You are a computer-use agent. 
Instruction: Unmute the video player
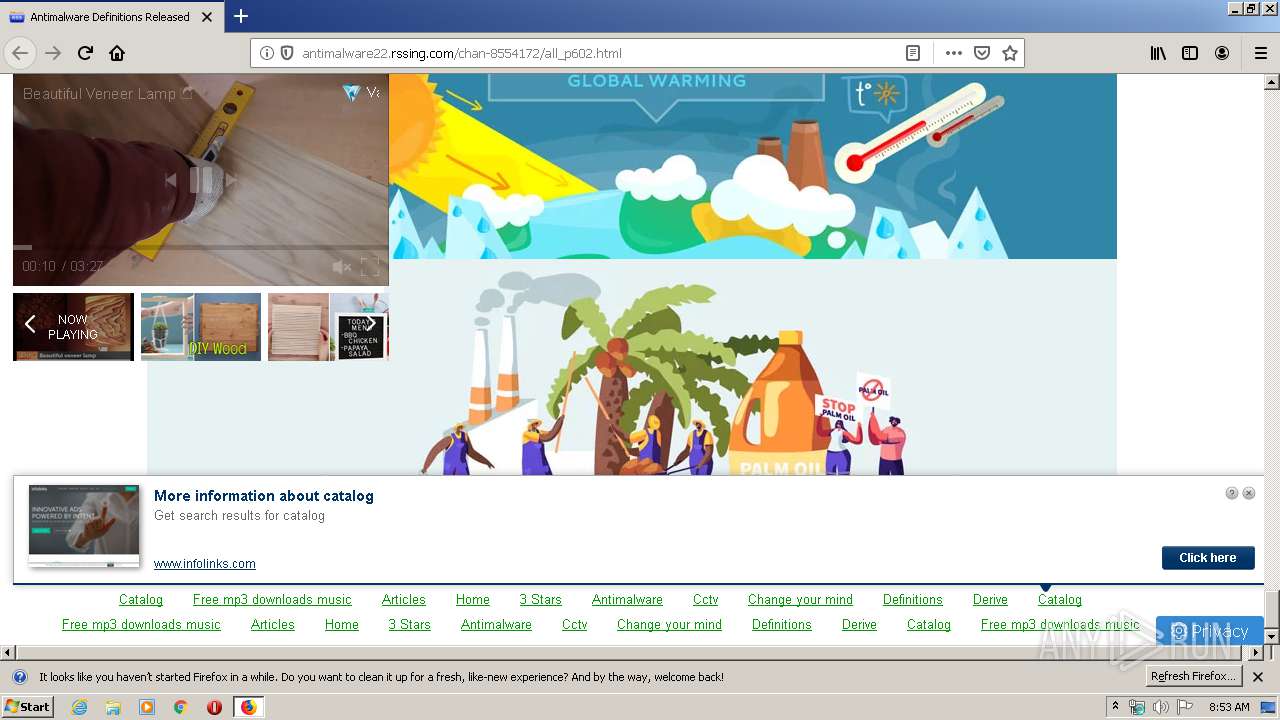coord(341,267)
